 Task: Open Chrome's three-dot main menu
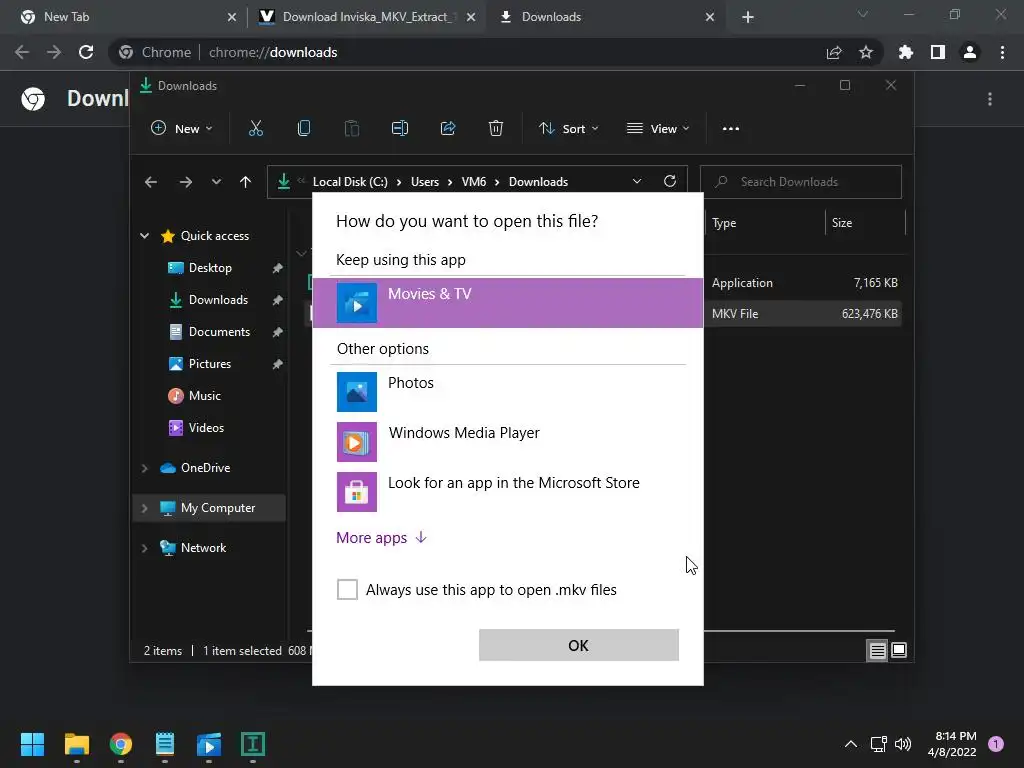(x=1002, y=52)
